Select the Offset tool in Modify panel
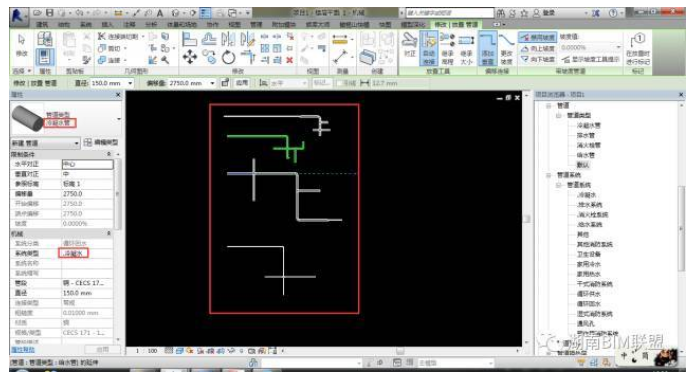 209,39
